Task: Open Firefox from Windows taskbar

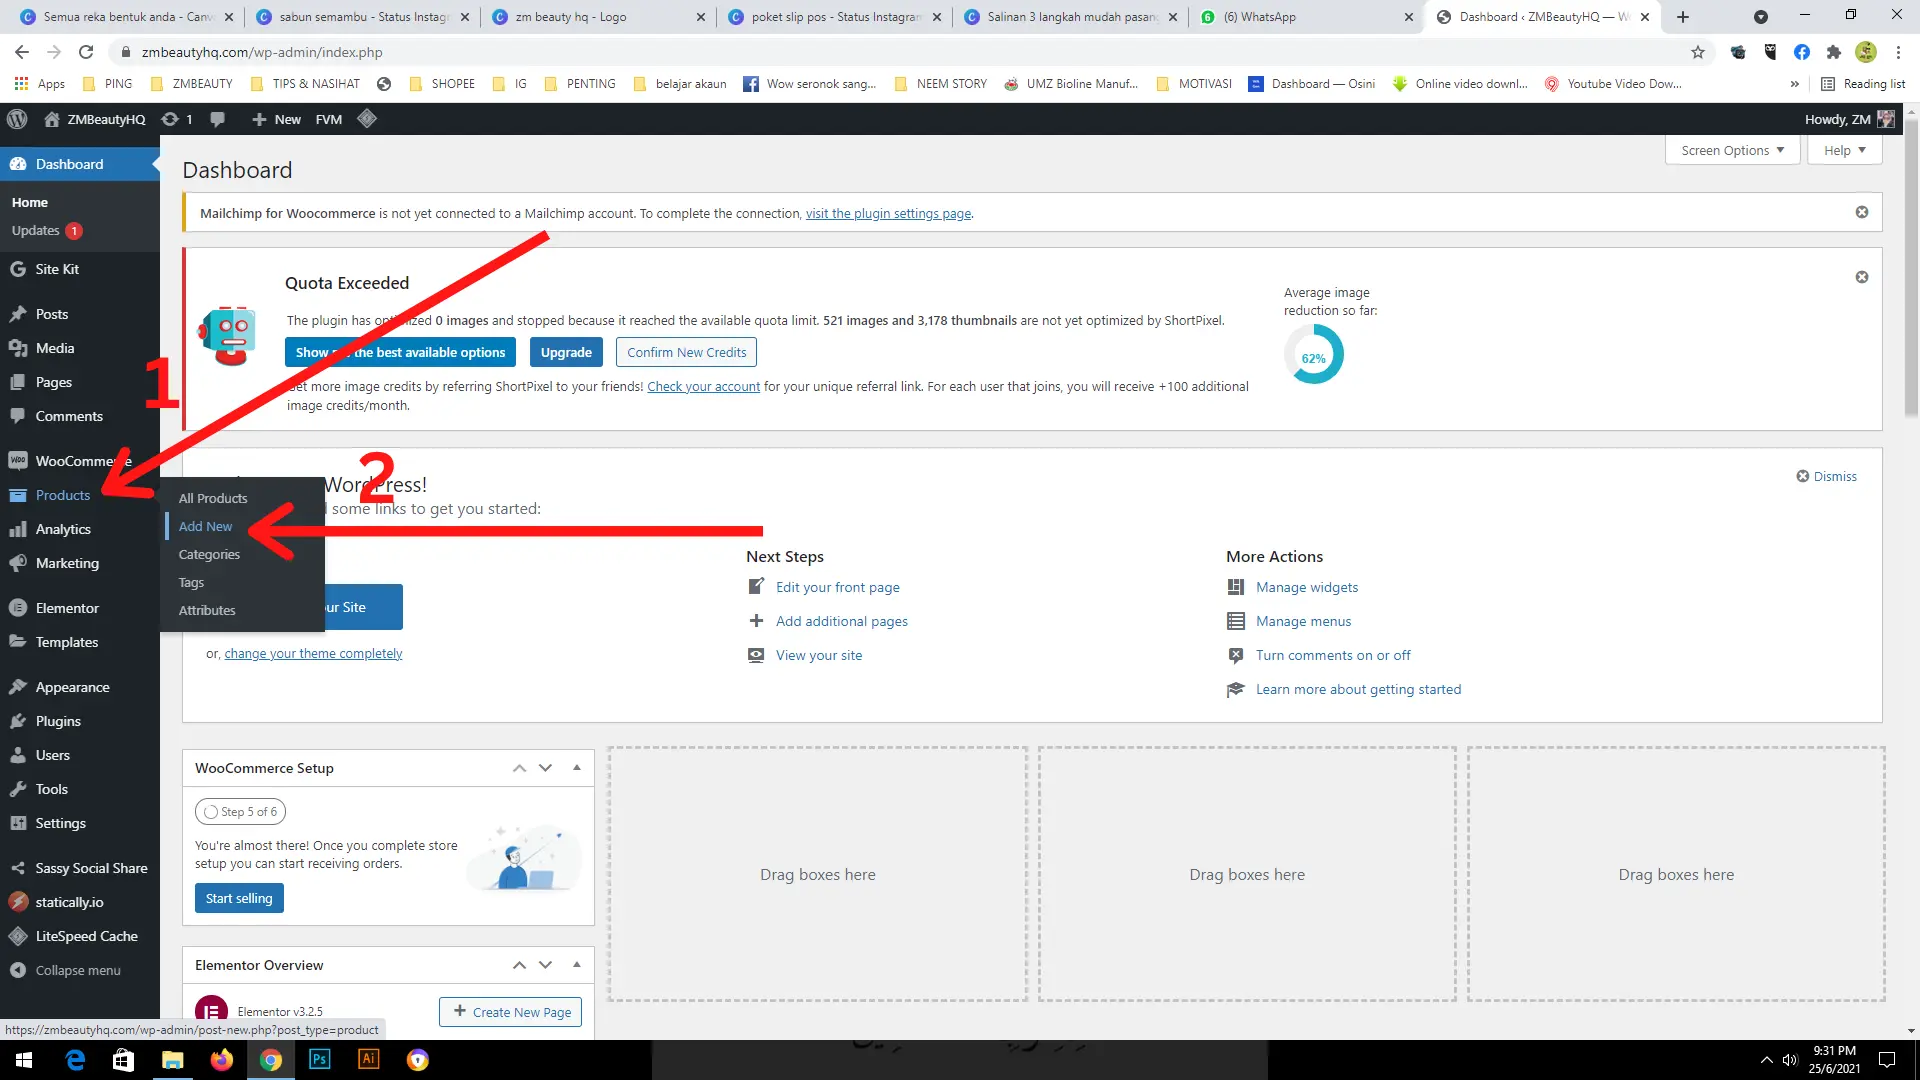Action: pyautogui.click(x=222, y=1059)
